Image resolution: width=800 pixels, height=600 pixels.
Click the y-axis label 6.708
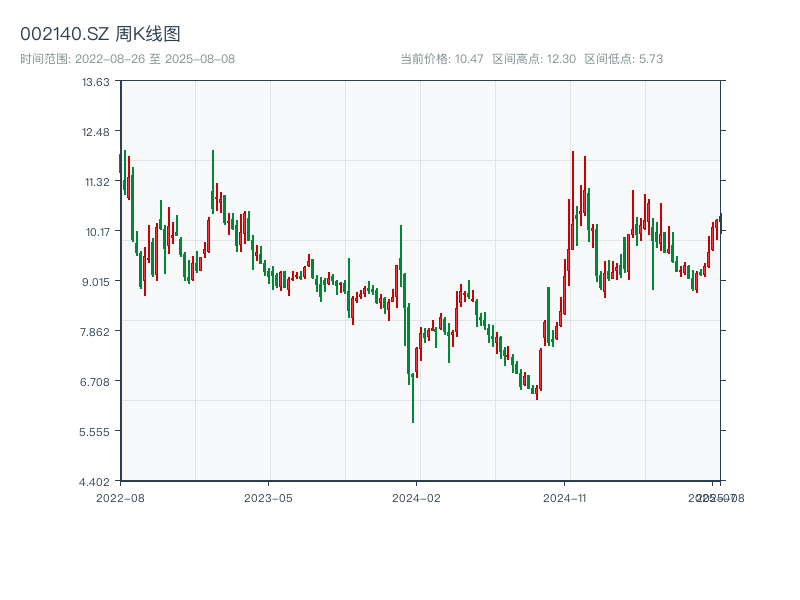tap(94, 382)
